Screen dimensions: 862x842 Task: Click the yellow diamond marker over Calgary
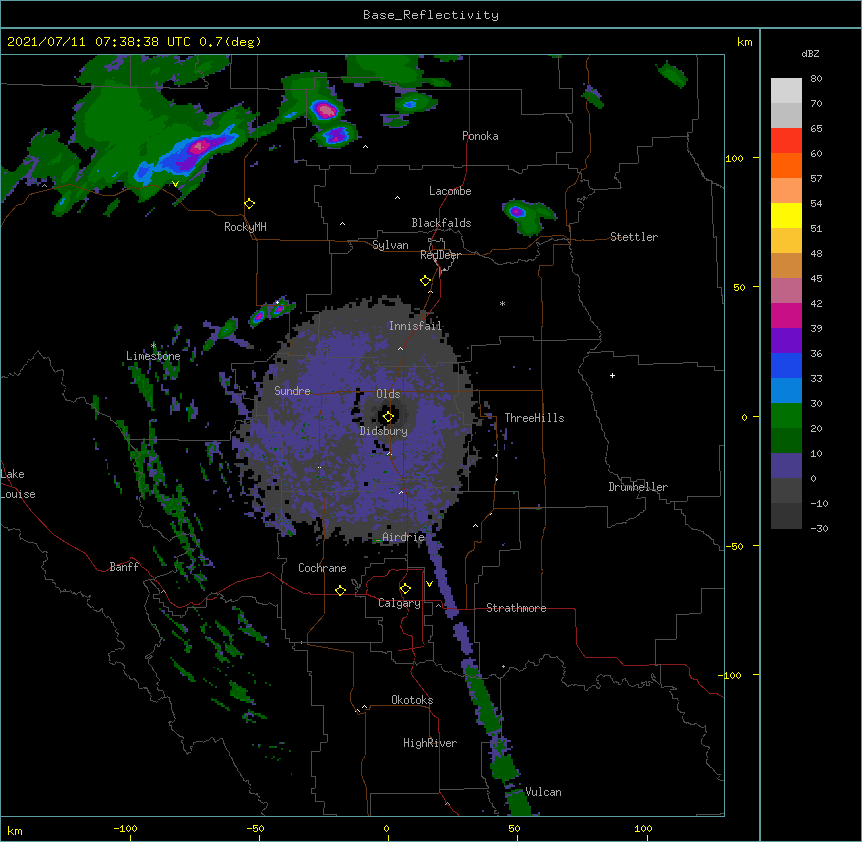pos(405,589)
